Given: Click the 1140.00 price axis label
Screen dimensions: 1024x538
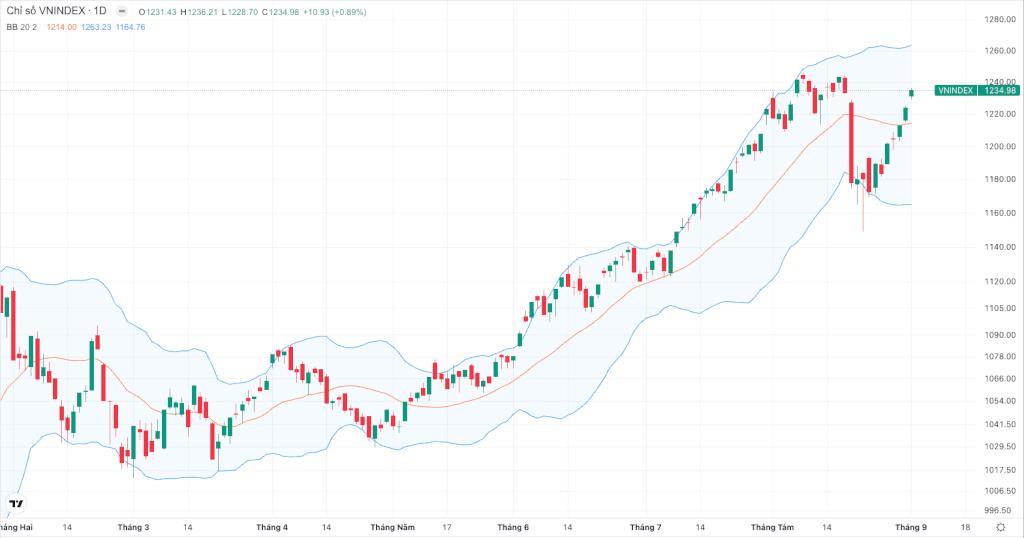Looking at the screenshot, I should [x=1000, y=247].
